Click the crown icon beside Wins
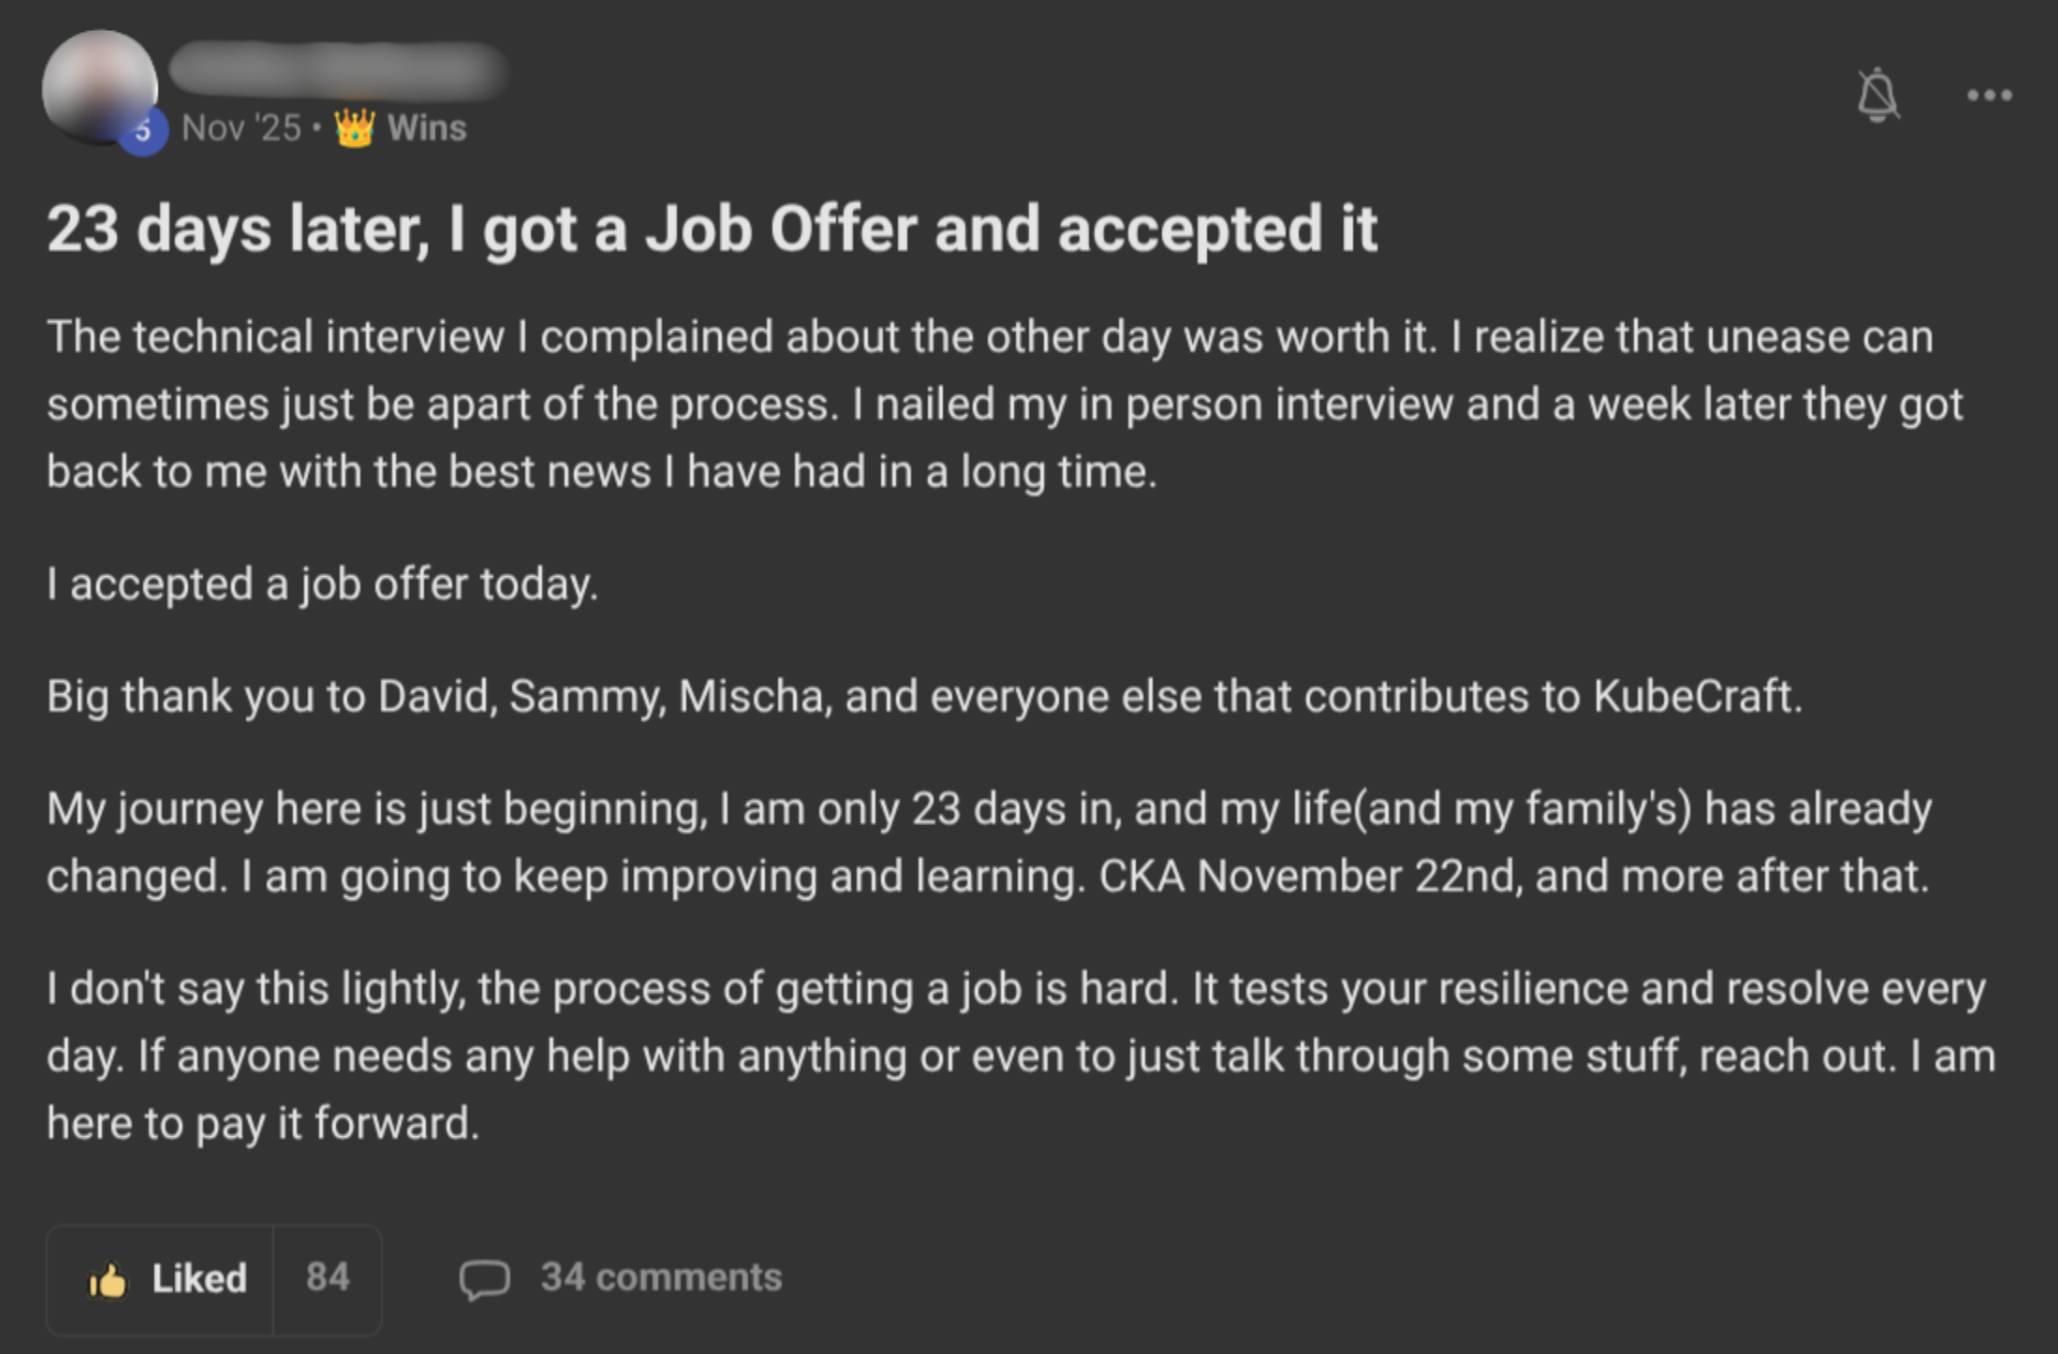Screen dimensions: 2058x1354 pos(354,128)
